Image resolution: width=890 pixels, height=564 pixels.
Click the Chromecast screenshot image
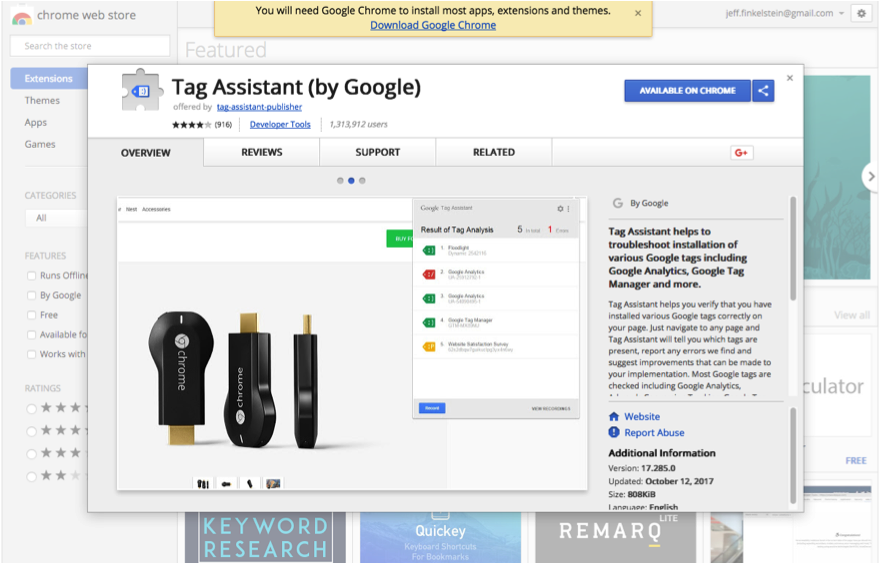coord(352,343)
